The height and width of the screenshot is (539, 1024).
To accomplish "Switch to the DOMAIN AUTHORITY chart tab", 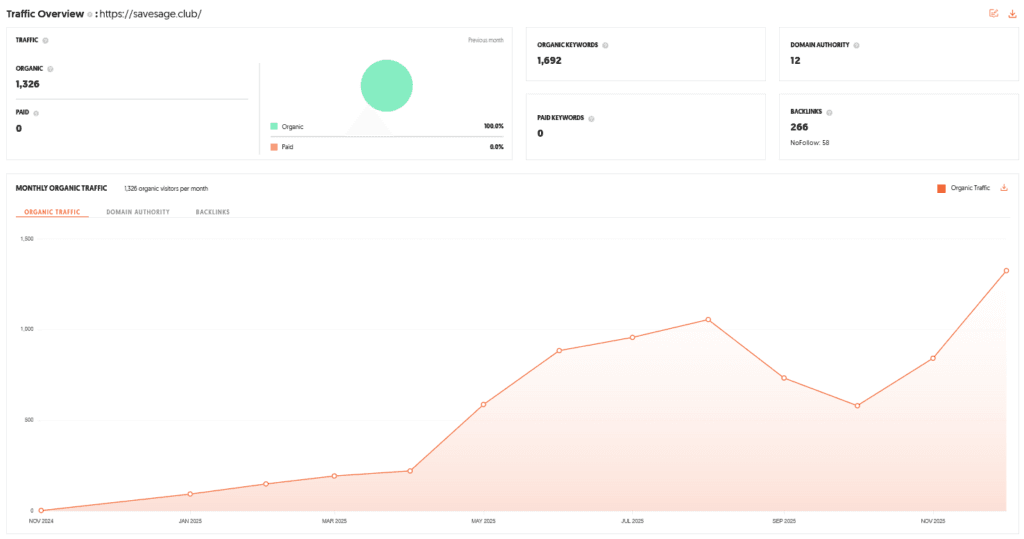I will pos(138,212).
